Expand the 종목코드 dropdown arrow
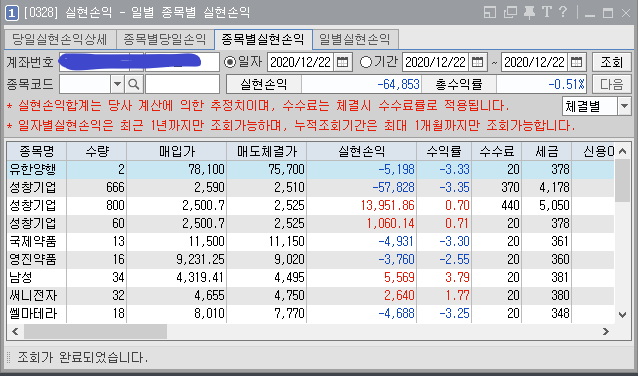This screenshot has width=638, height=376. [x=117, y=84]
